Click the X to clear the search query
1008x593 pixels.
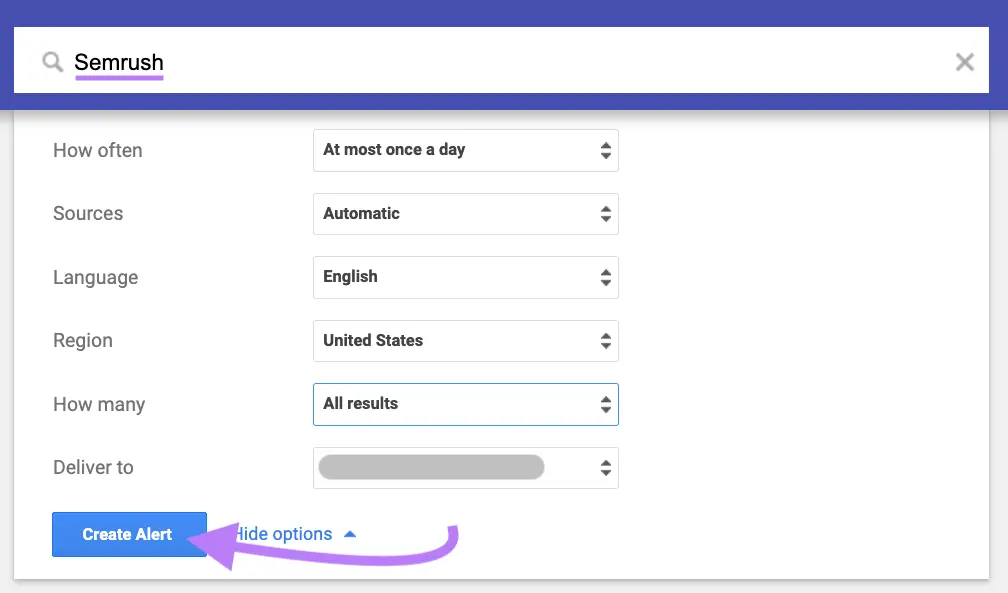pos(964,61)
